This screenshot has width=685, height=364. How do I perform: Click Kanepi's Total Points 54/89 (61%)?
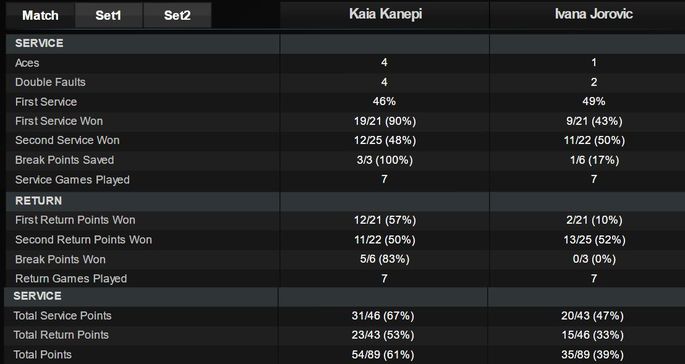click(383, 355)
